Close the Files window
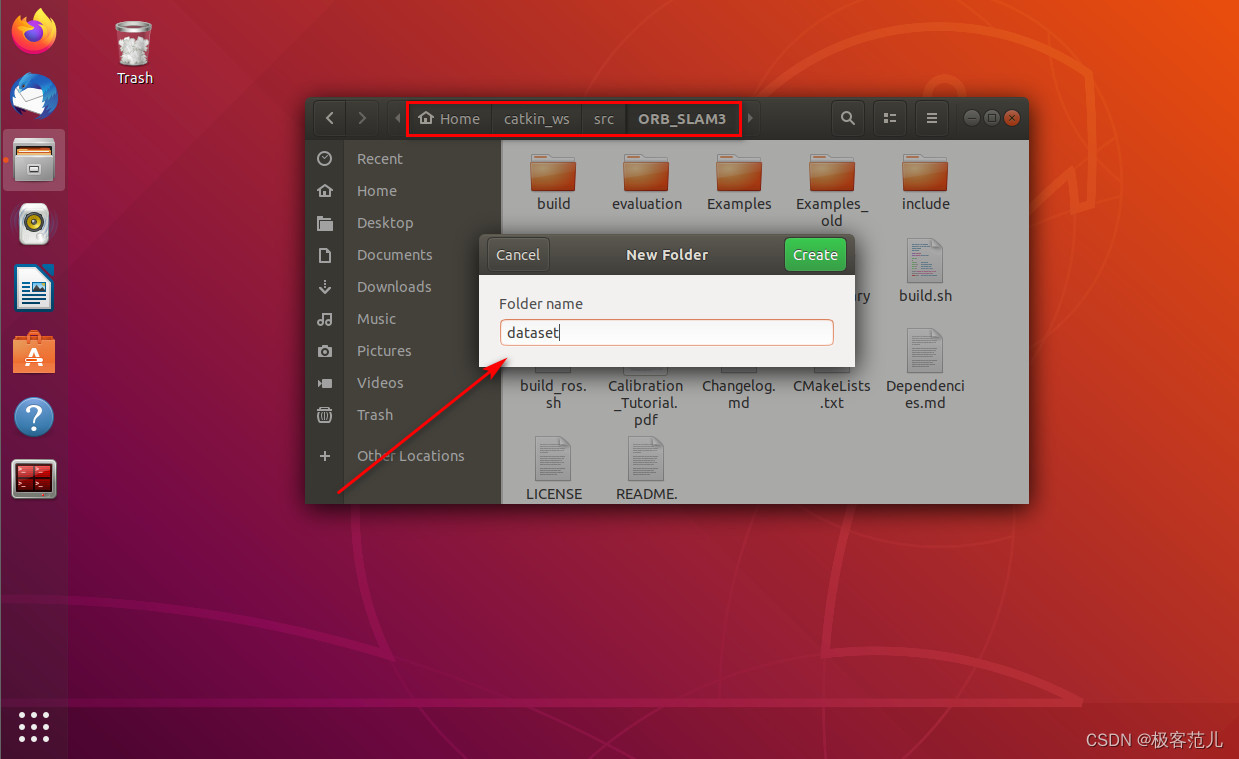Screen dimensions: 1239x759 1013,118
